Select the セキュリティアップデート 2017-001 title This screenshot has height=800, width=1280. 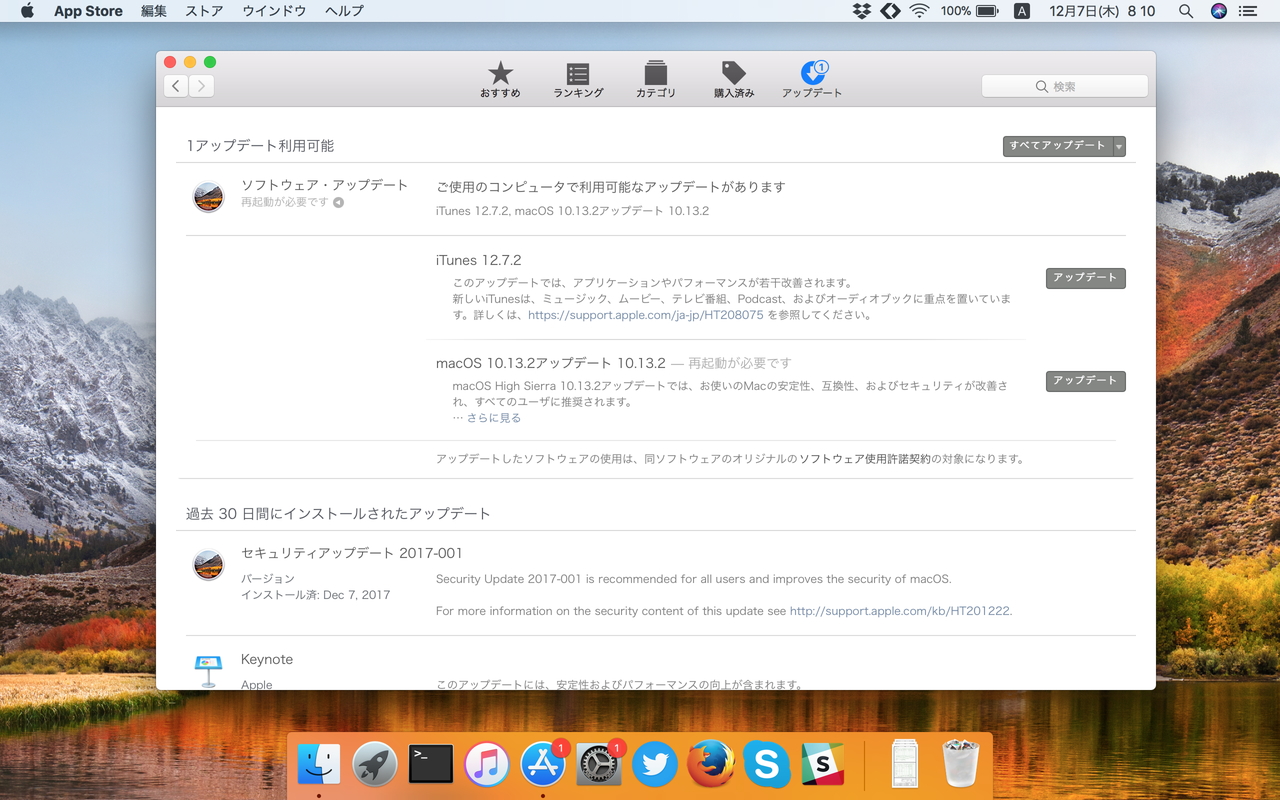click(x=352, y=553)
